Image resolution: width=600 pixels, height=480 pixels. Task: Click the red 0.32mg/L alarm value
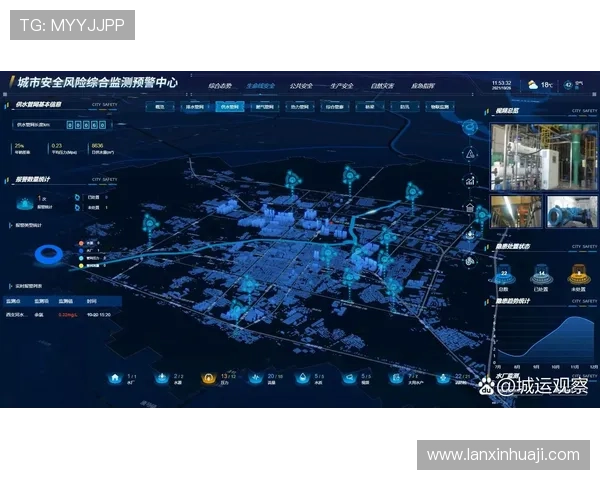tap(68, 315)
